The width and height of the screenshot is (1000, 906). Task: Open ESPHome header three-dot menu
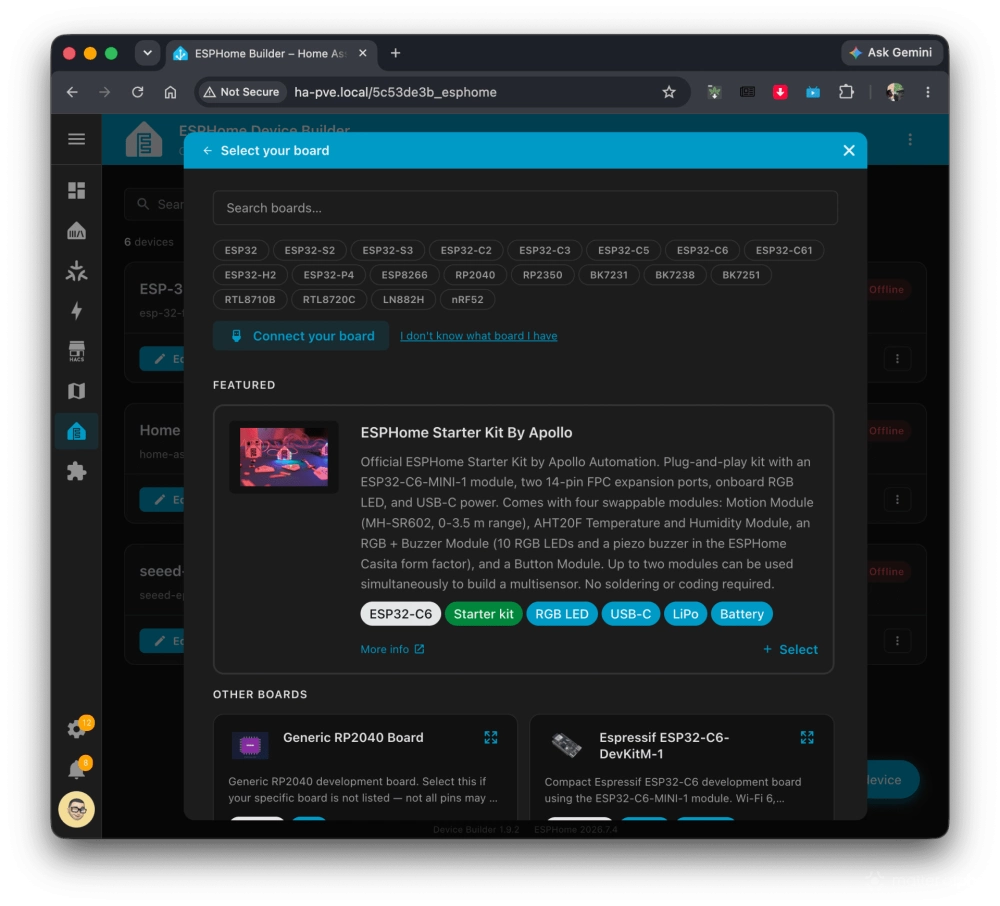(909, 139)
